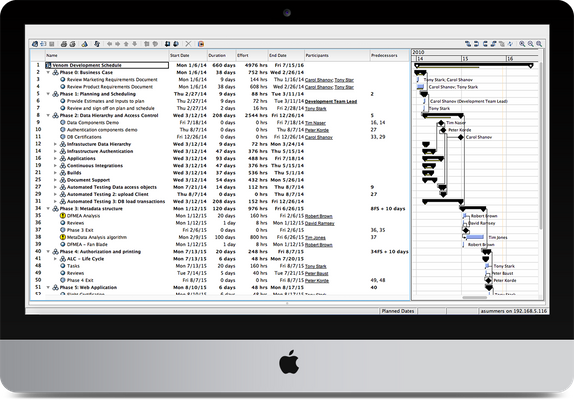Select the finish-to-finish link icon

click(476, 44)
